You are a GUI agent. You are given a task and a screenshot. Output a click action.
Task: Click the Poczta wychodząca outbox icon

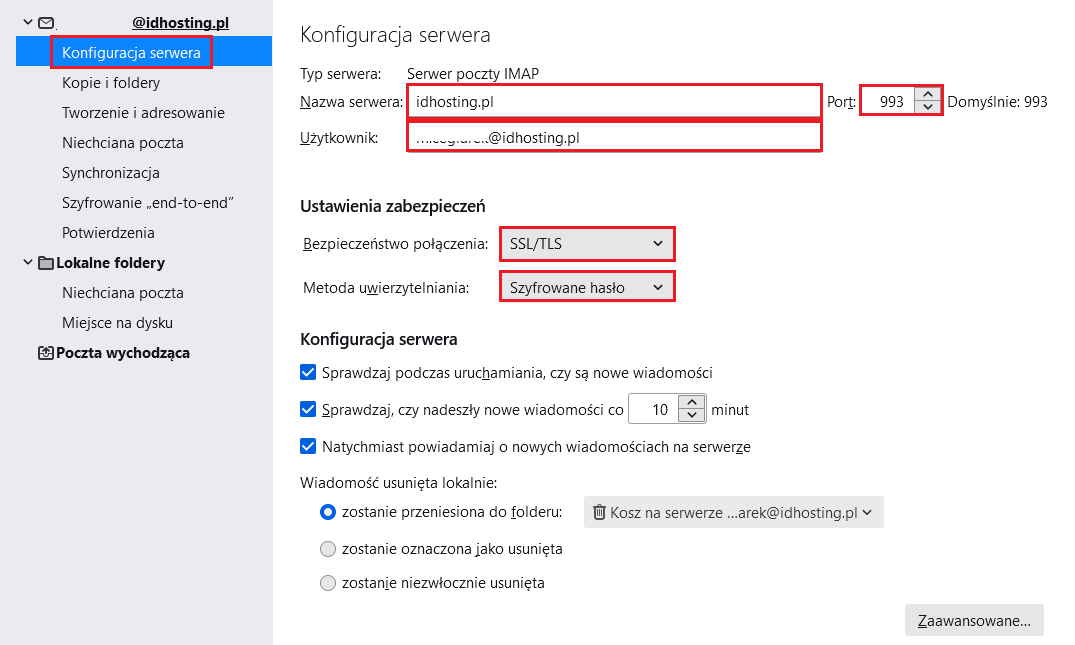point(46,353)
